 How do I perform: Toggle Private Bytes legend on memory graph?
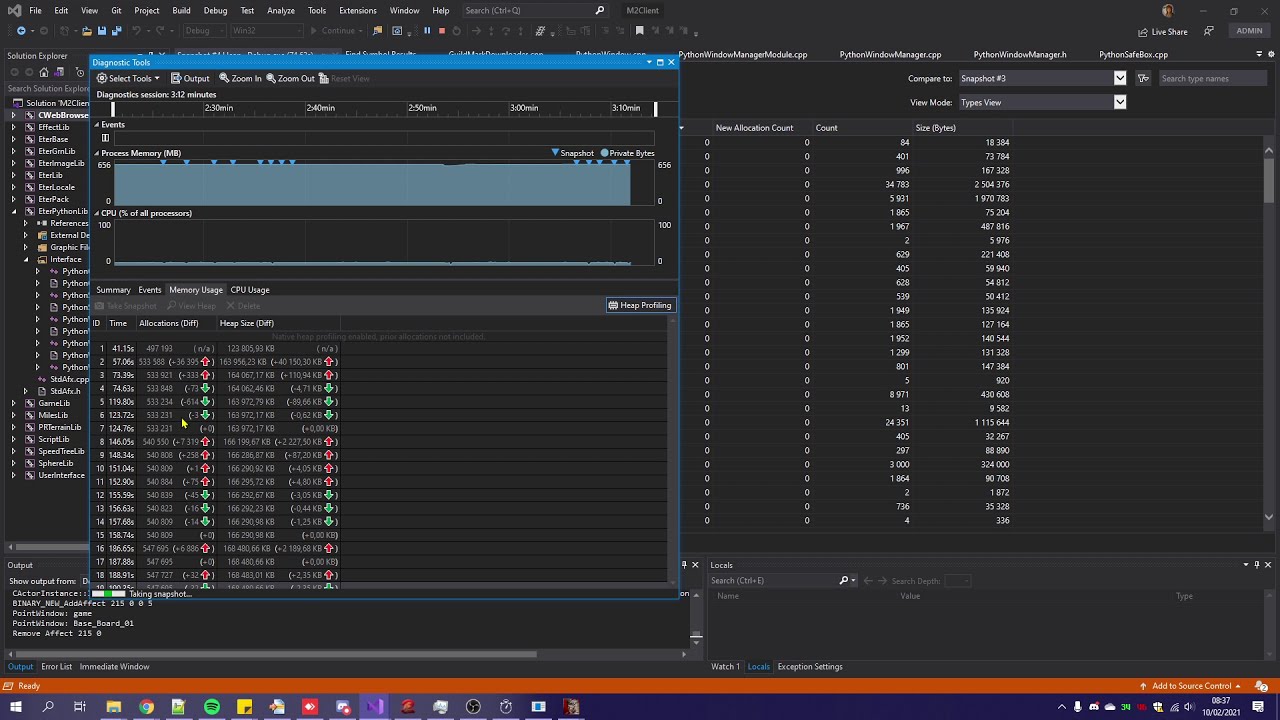coord(627,153)
